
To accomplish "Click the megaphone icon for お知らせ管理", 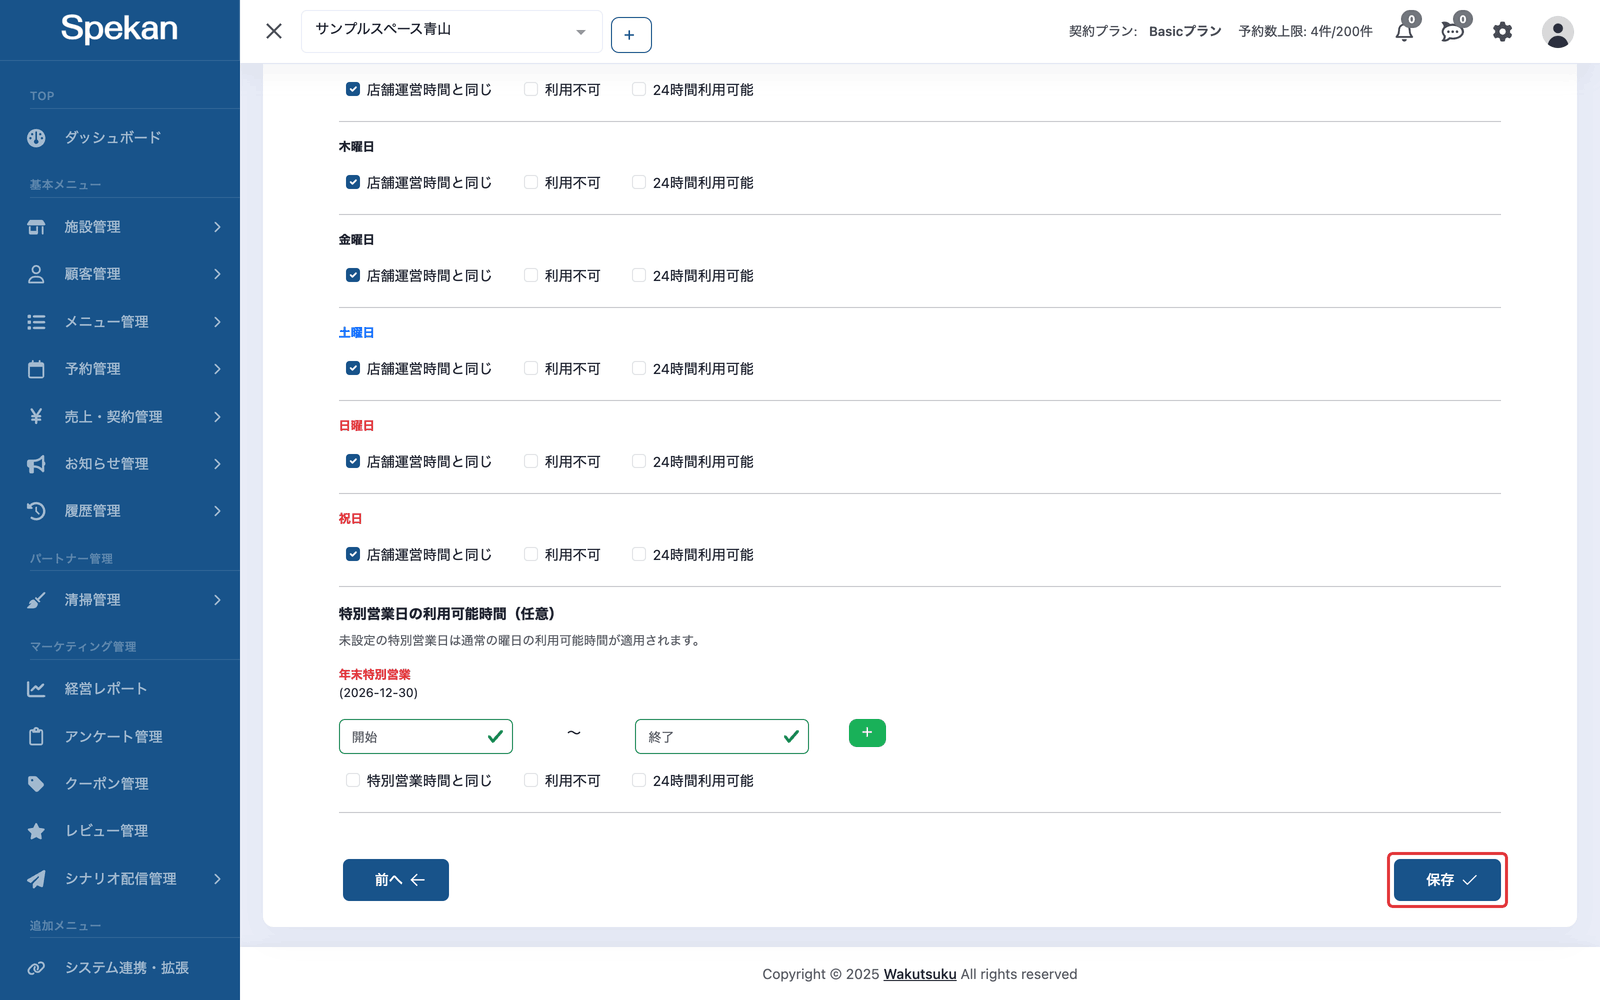I will click(x=36, y=464).
